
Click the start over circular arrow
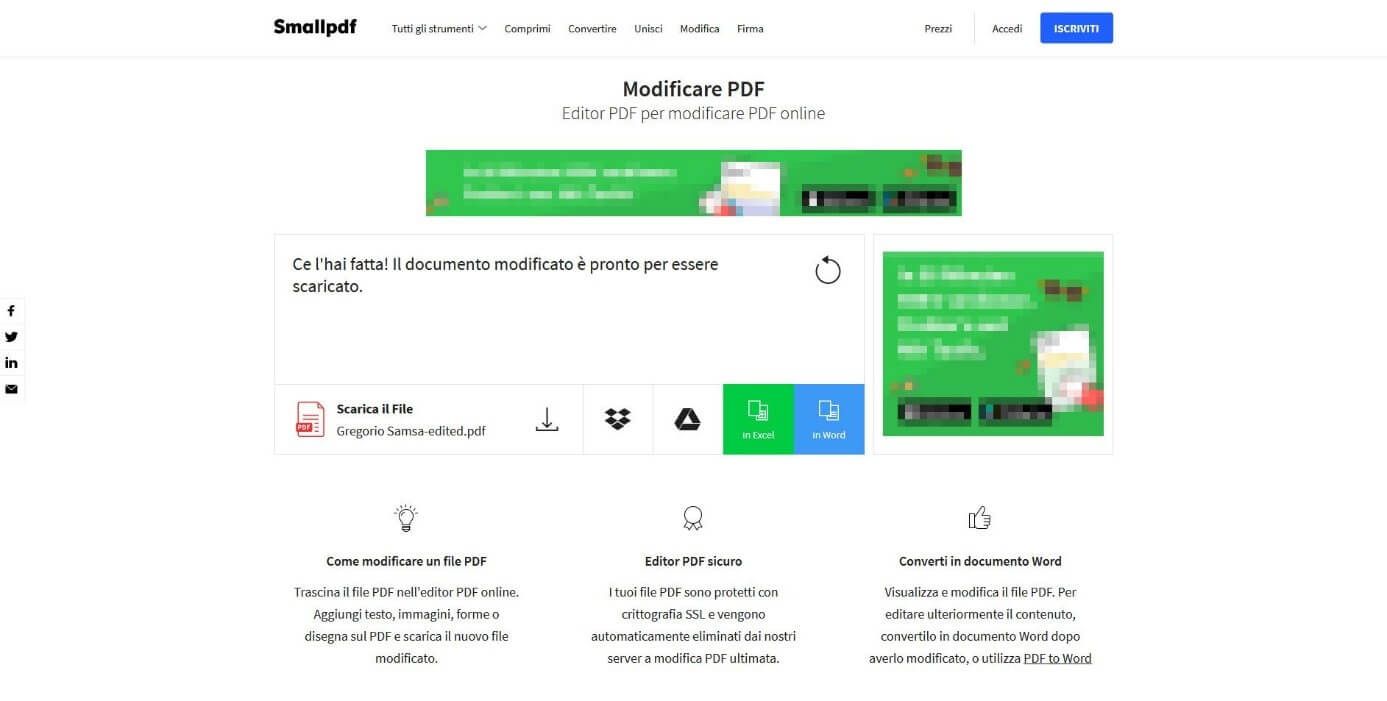pyautogui.click(x=828, y=270)
